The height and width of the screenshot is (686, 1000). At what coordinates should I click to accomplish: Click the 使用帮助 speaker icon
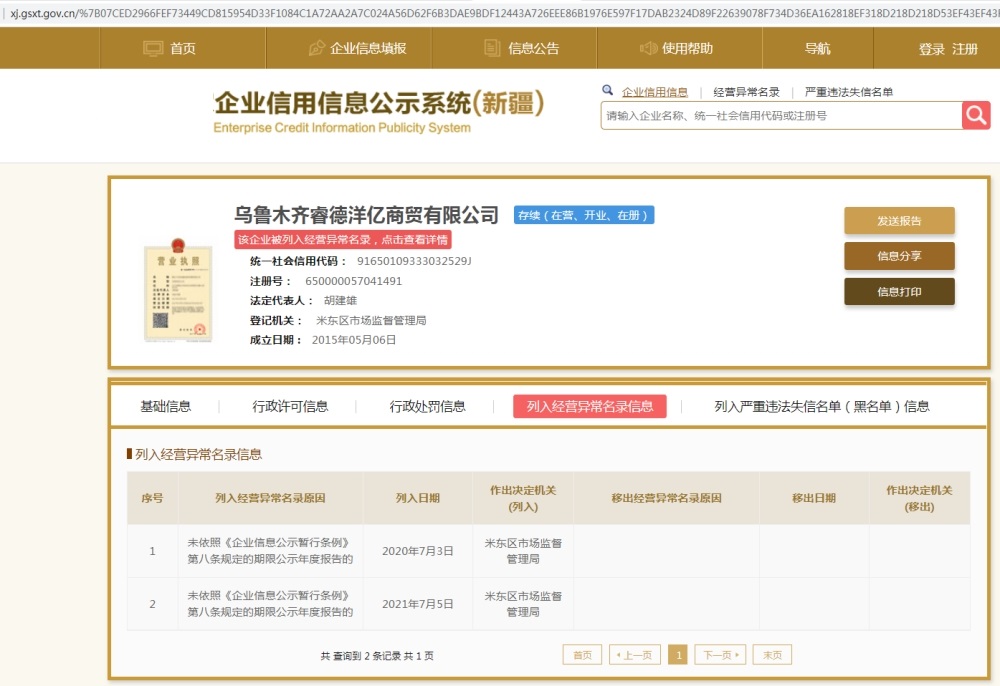click(648, 48)
